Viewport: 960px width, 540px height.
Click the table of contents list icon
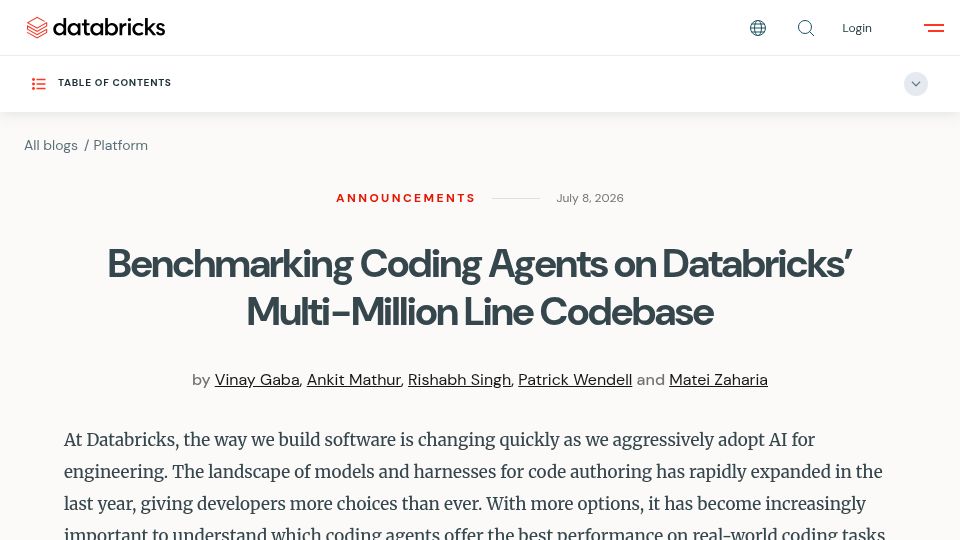click(x=39, y=84)
